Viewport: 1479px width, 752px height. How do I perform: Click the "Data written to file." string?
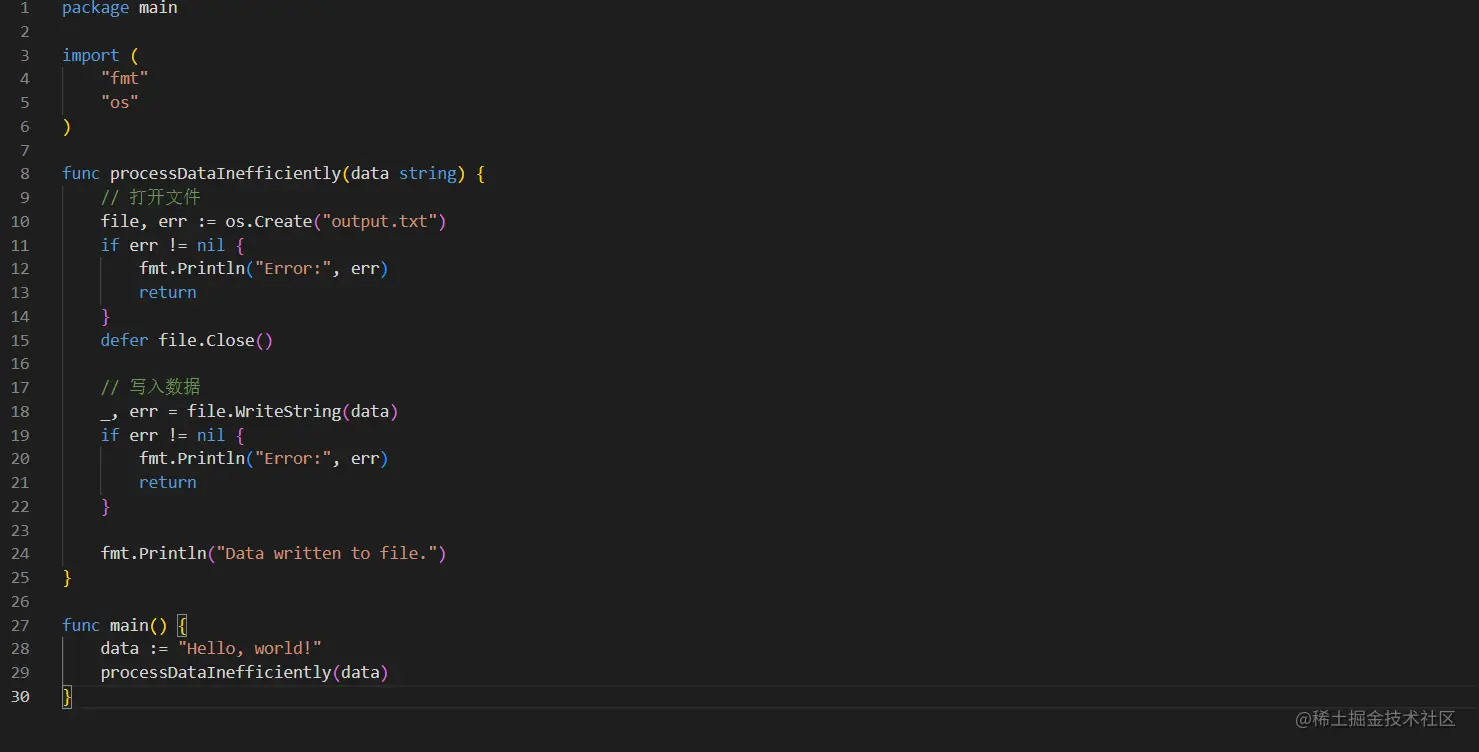(x=326, y=553)
